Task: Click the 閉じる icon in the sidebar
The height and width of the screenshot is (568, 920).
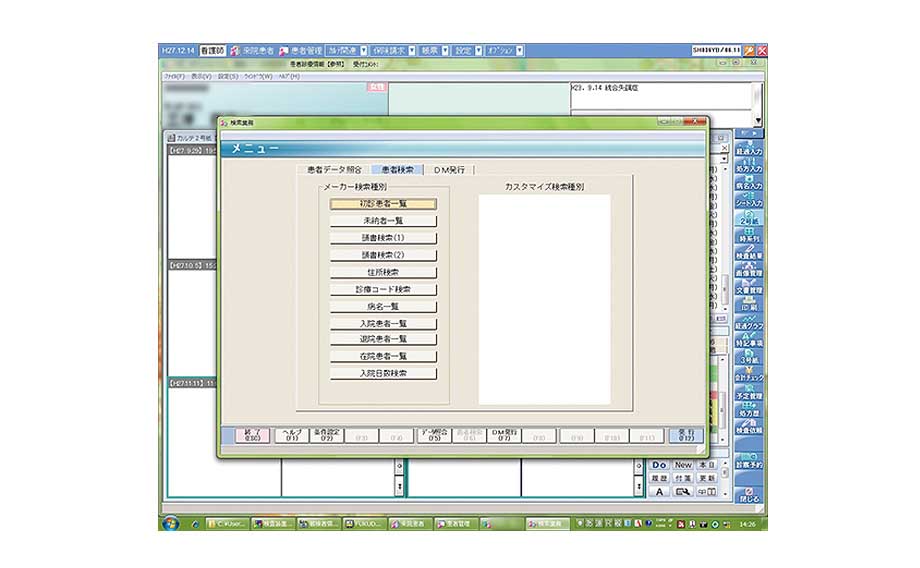Action: [749, 494]
